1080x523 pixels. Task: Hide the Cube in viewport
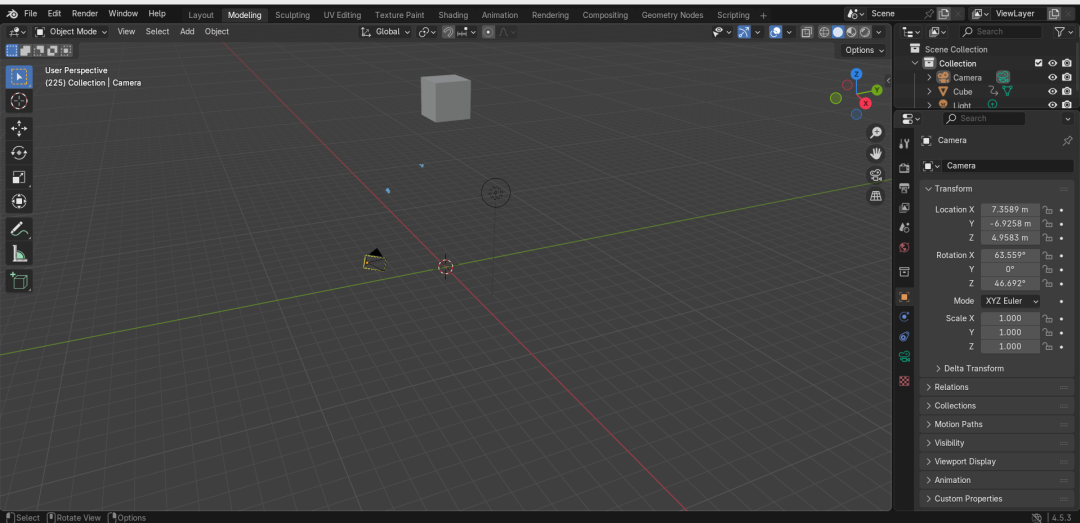1052,91
